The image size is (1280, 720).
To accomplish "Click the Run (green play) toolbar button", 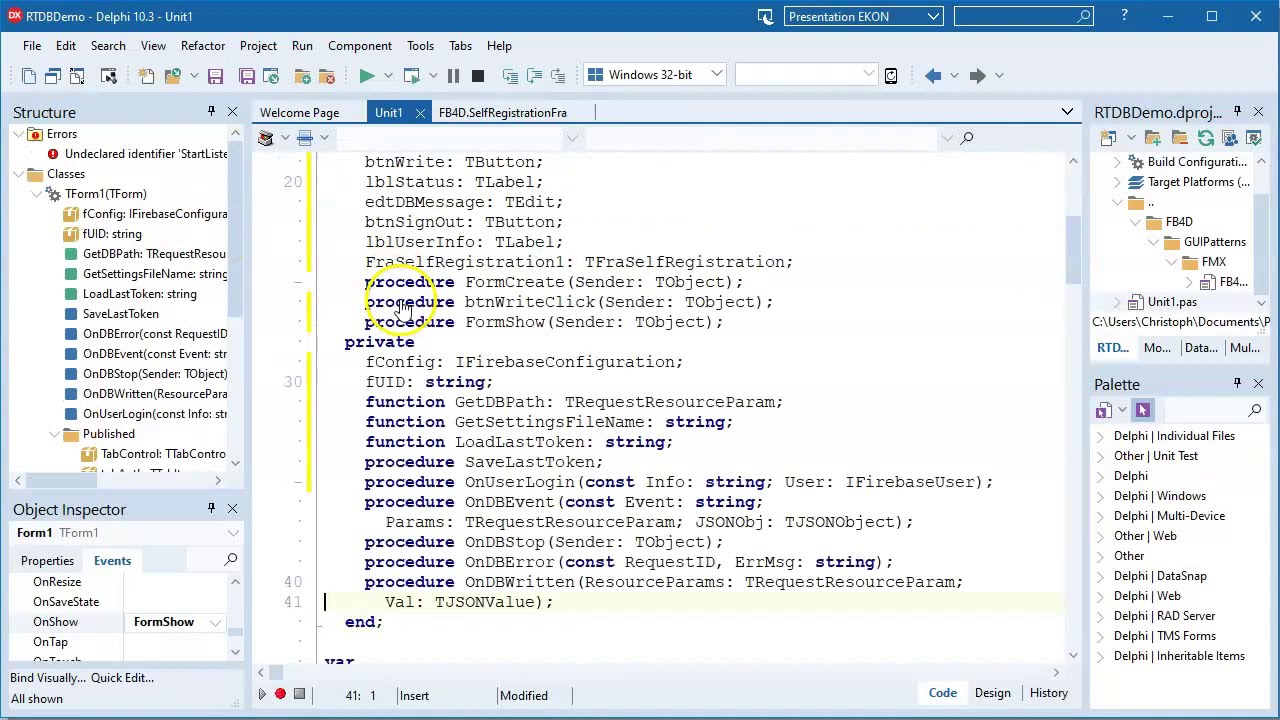I will point(366,75).
